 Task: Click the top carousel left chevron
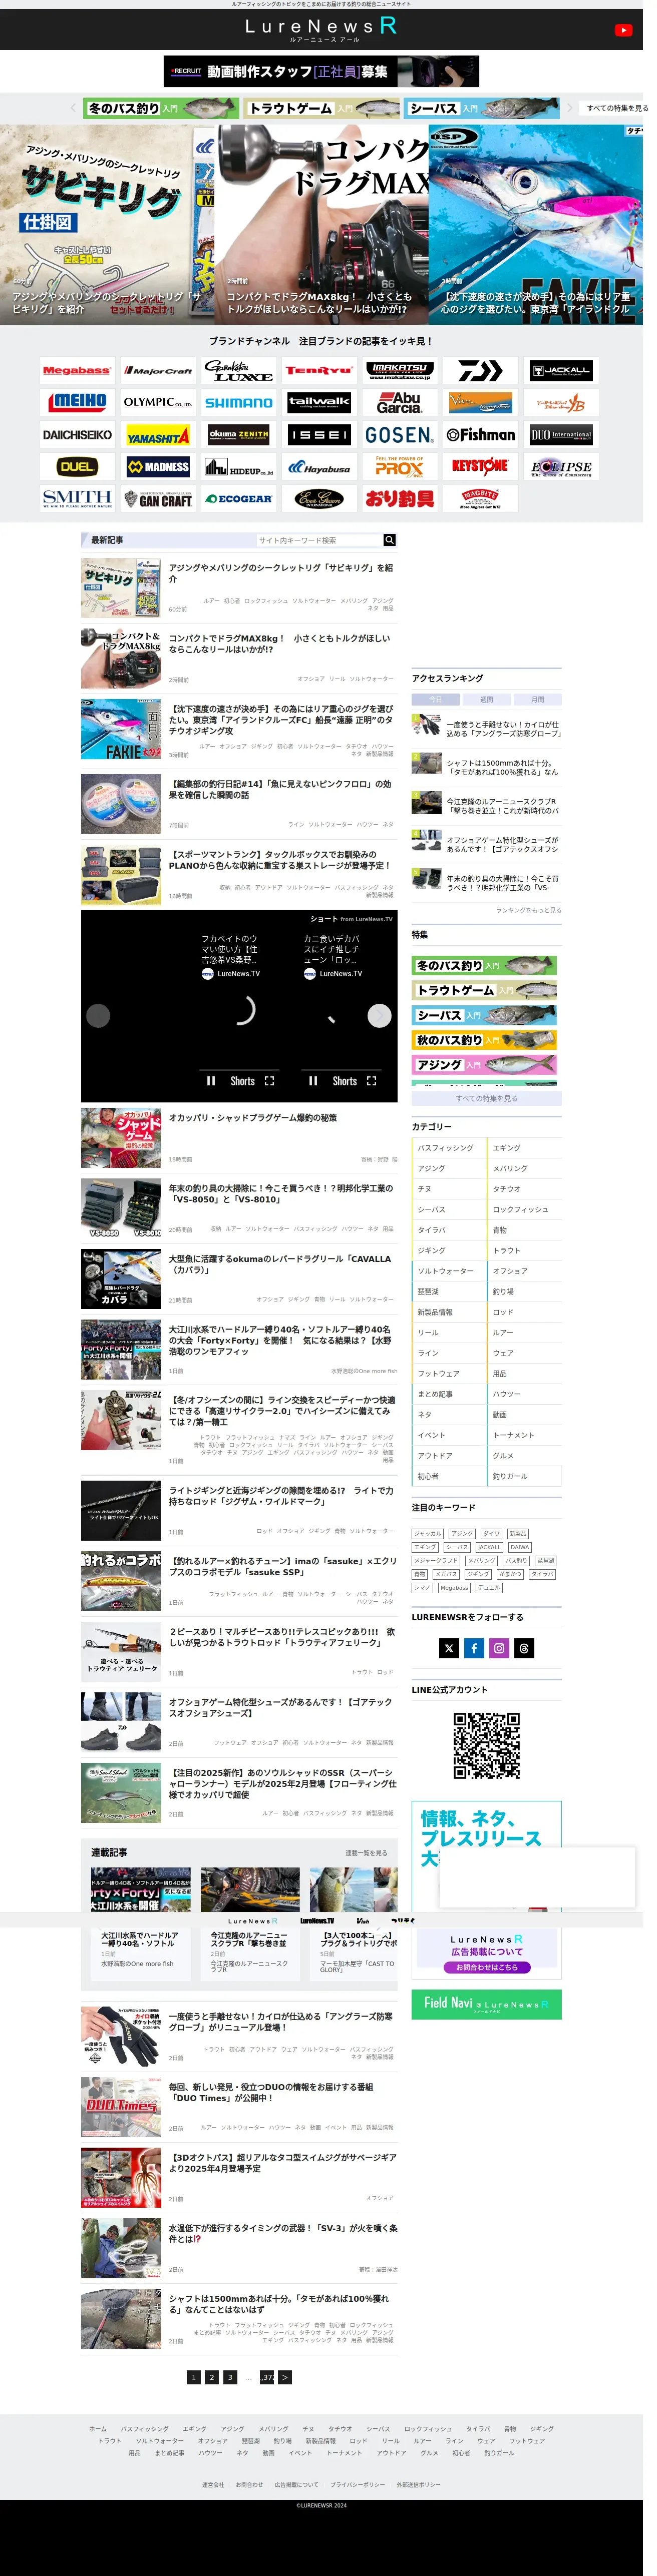tap(73, 108)
